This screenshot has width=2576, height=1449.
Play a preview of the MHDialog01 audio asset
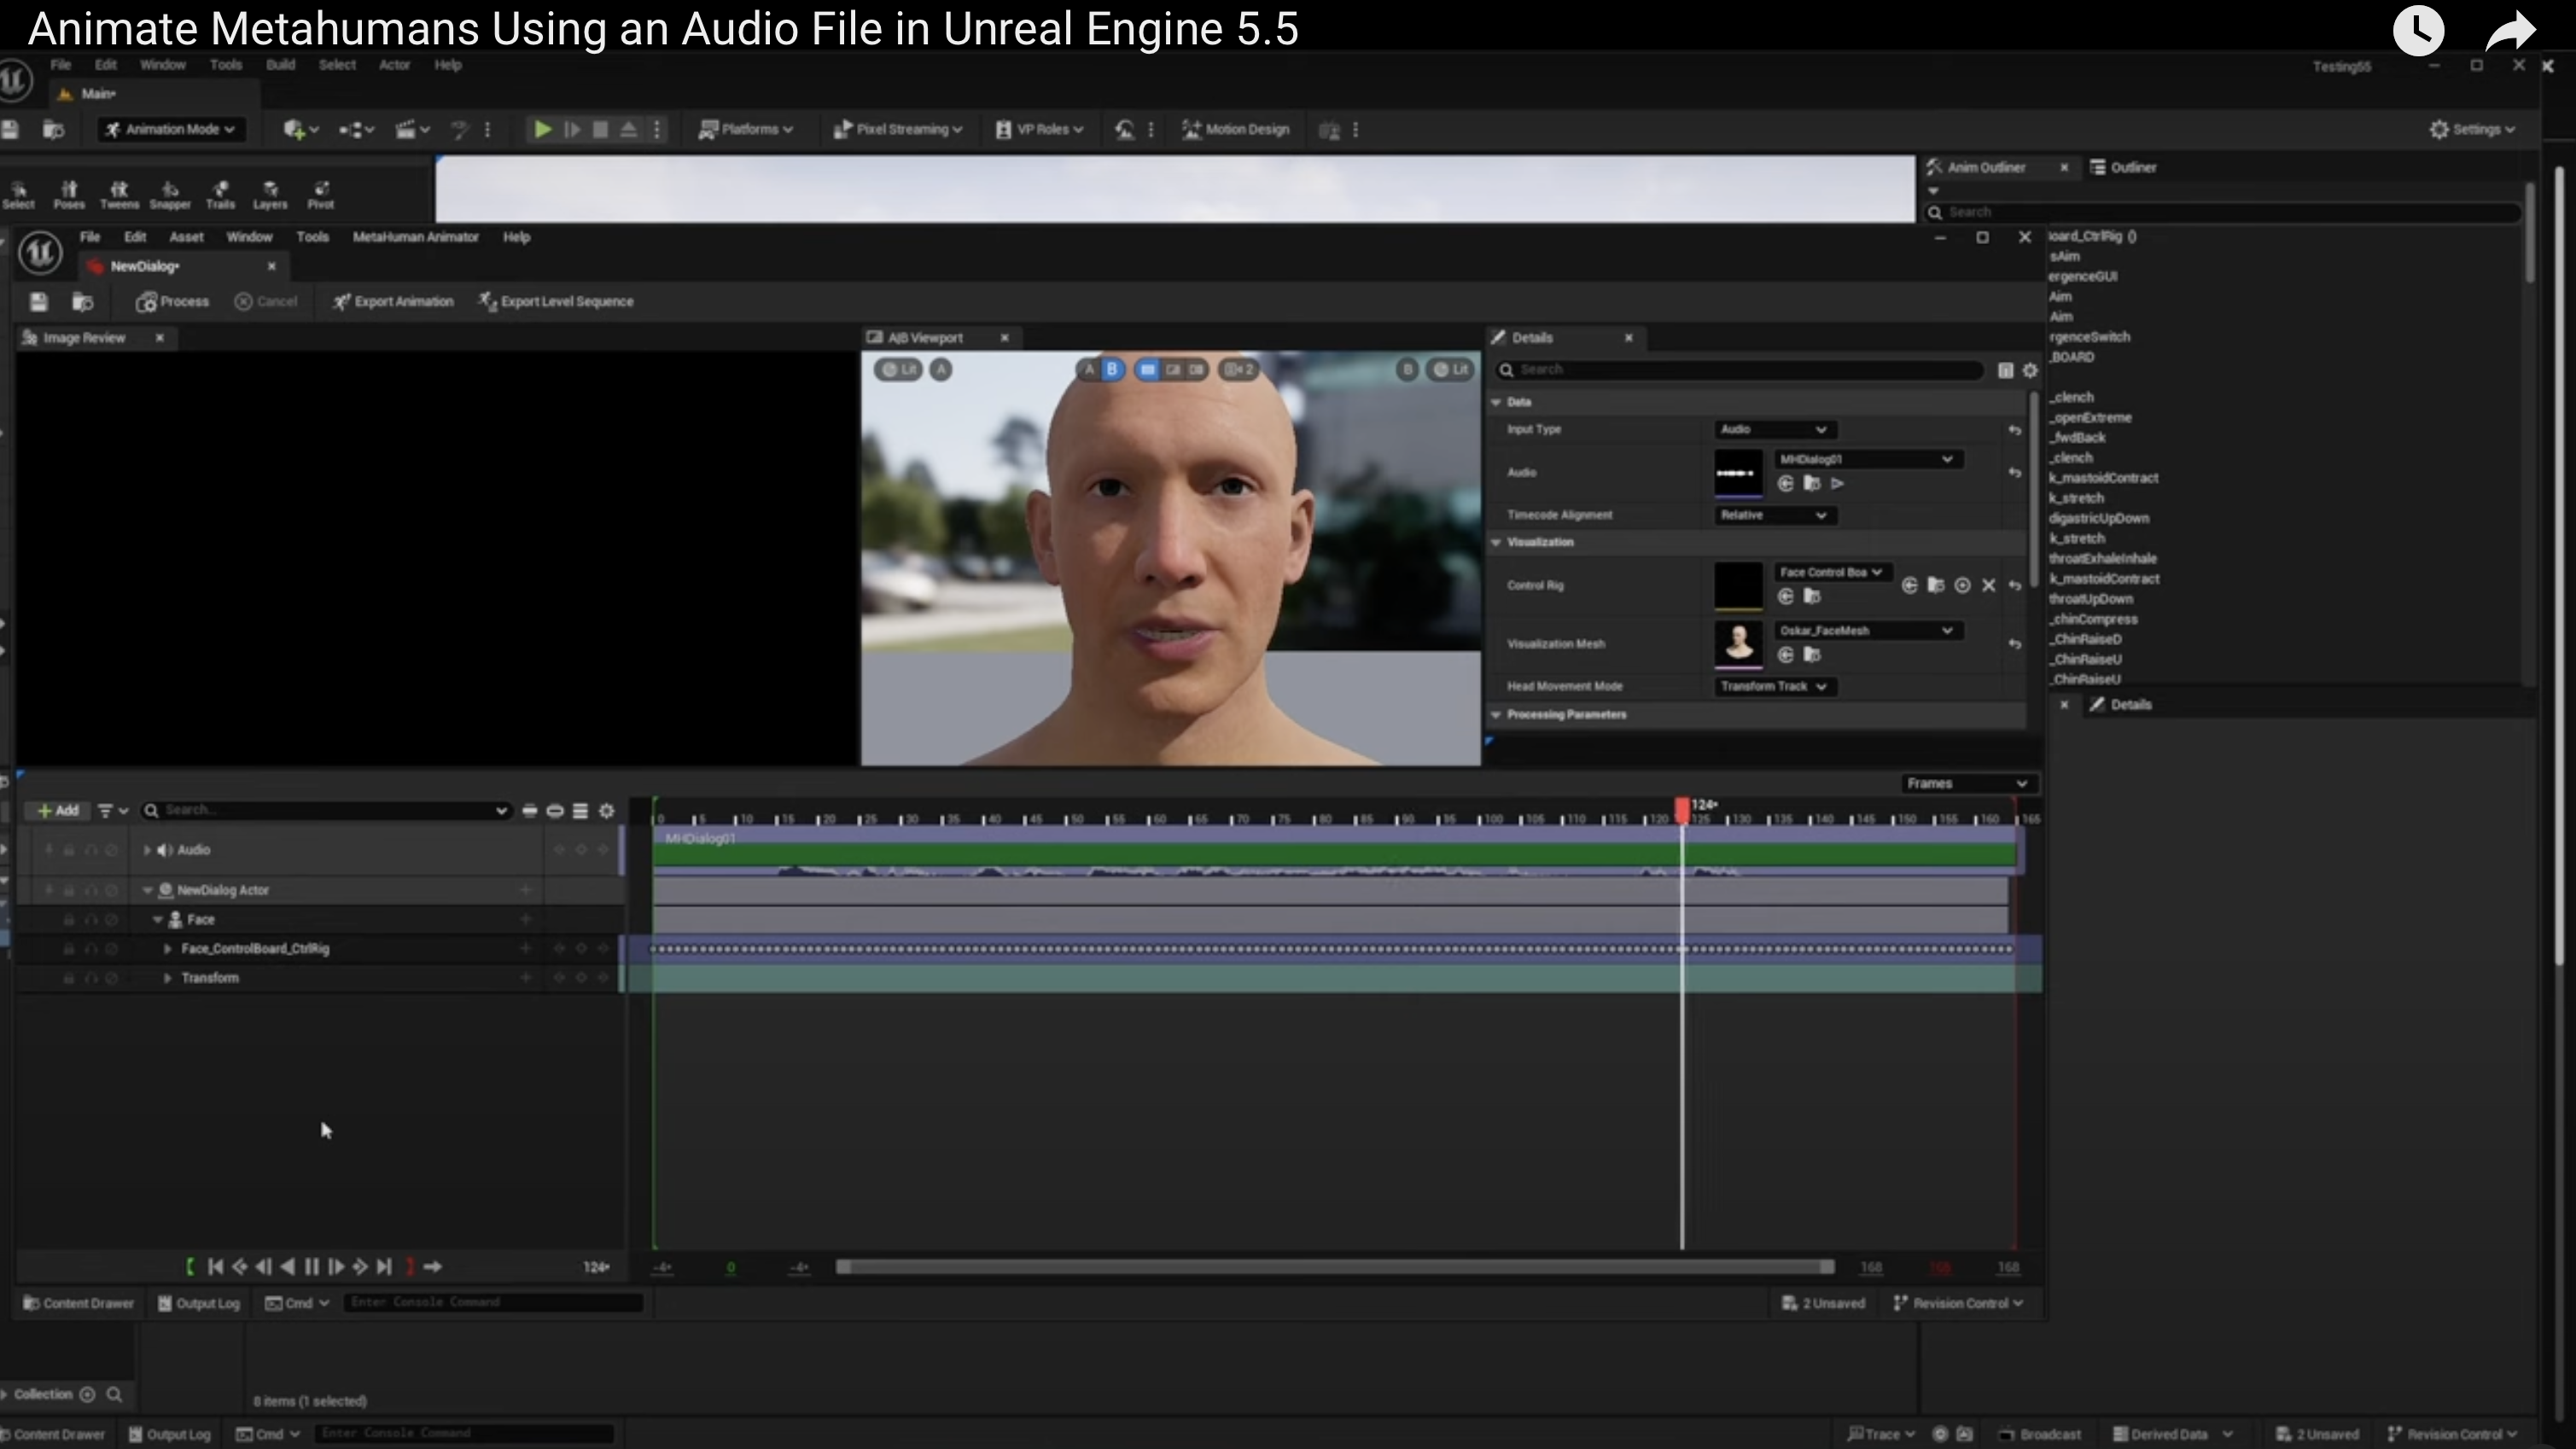(1838, 485)
